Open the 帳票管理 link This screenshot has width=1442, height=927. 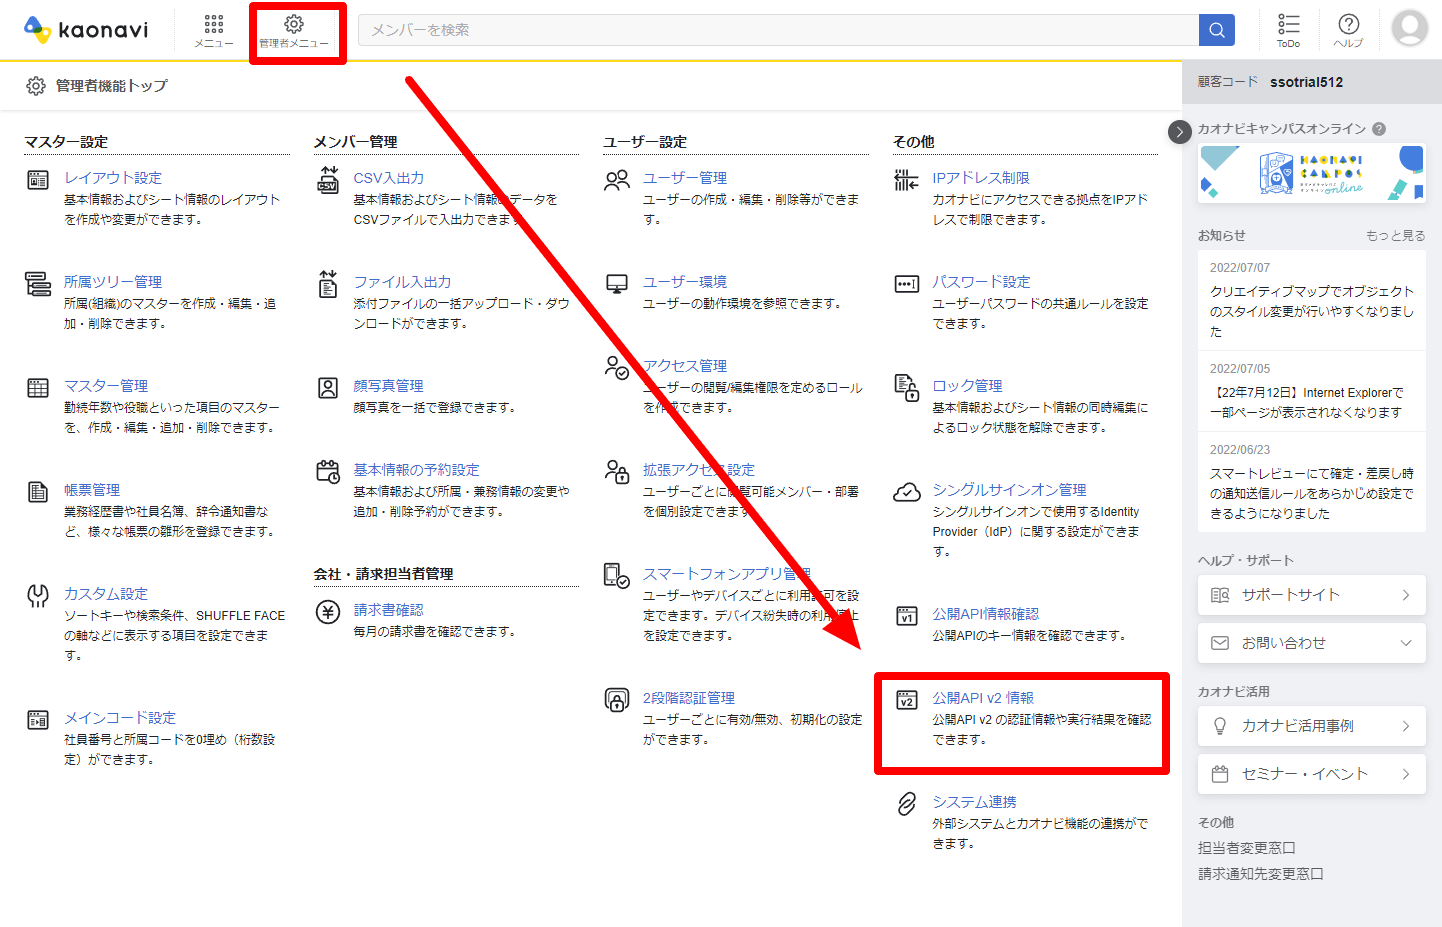[x=92, y=490]
